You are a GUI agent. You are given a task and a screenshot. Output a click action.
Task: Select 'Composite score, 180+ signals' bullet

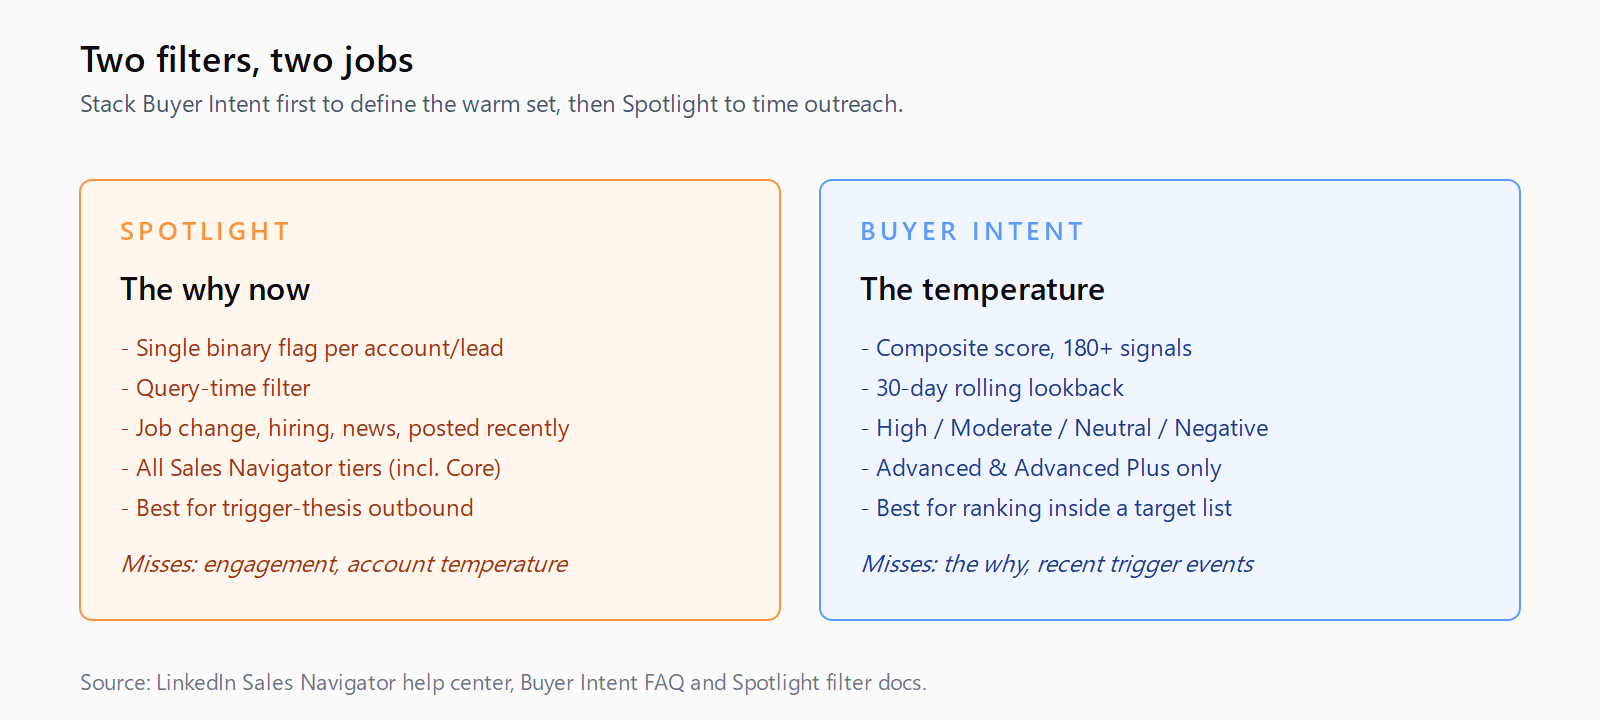1026,348
